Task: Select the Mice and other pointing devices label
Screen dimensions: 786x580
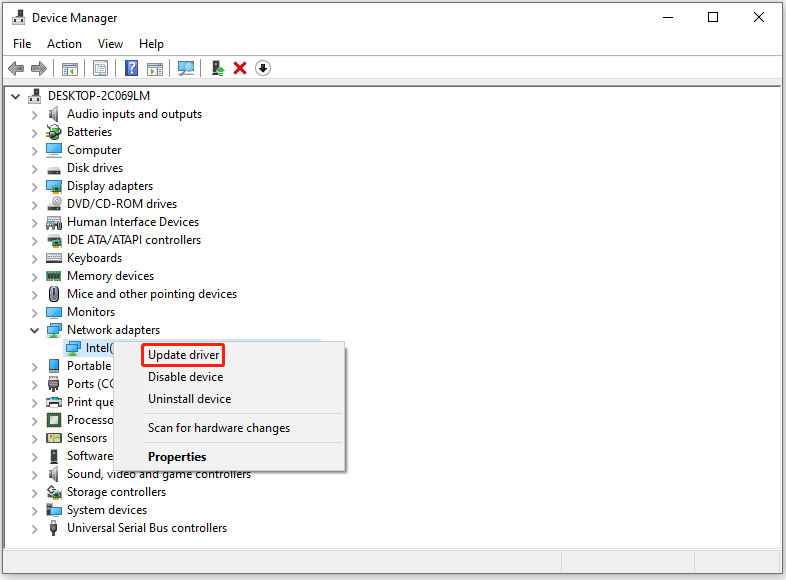Action: tap(152, 294)
